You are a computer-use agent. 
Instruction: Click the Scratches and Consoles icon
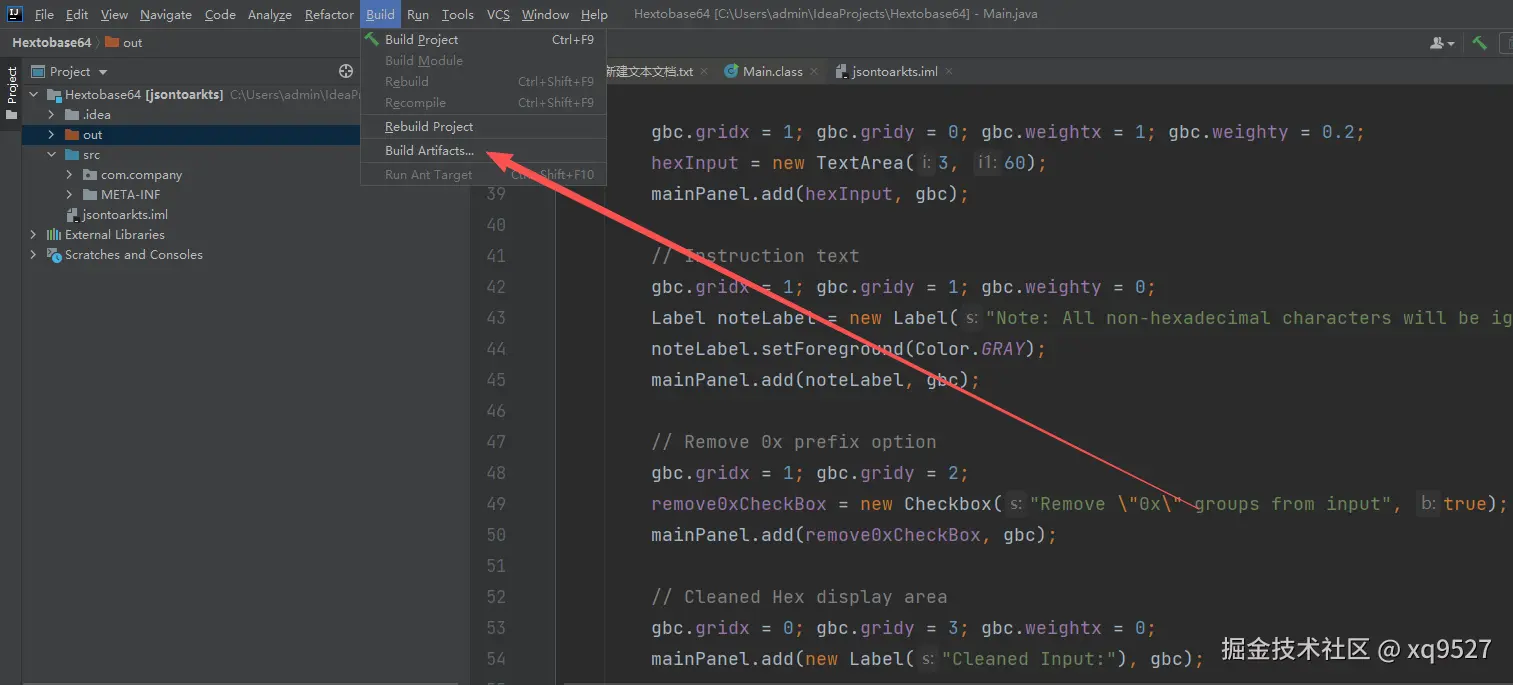pos(54,254)
